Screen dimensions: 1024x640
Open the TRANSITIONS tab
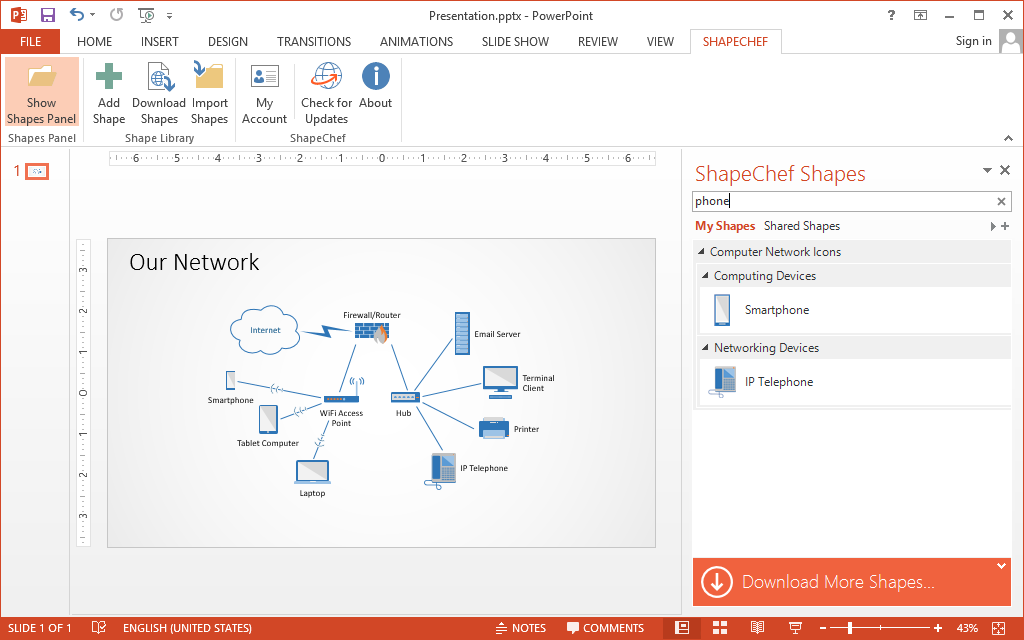point(313,42)
